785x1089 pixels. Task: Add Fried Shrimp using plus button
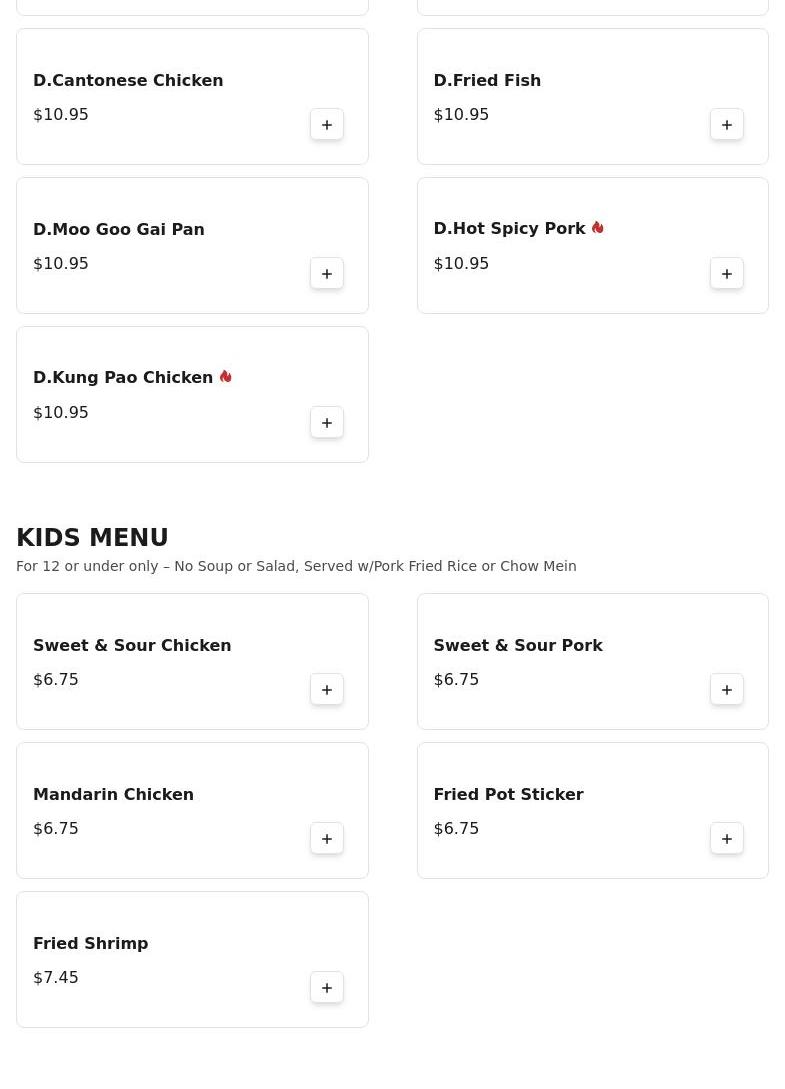coord(327,988)
